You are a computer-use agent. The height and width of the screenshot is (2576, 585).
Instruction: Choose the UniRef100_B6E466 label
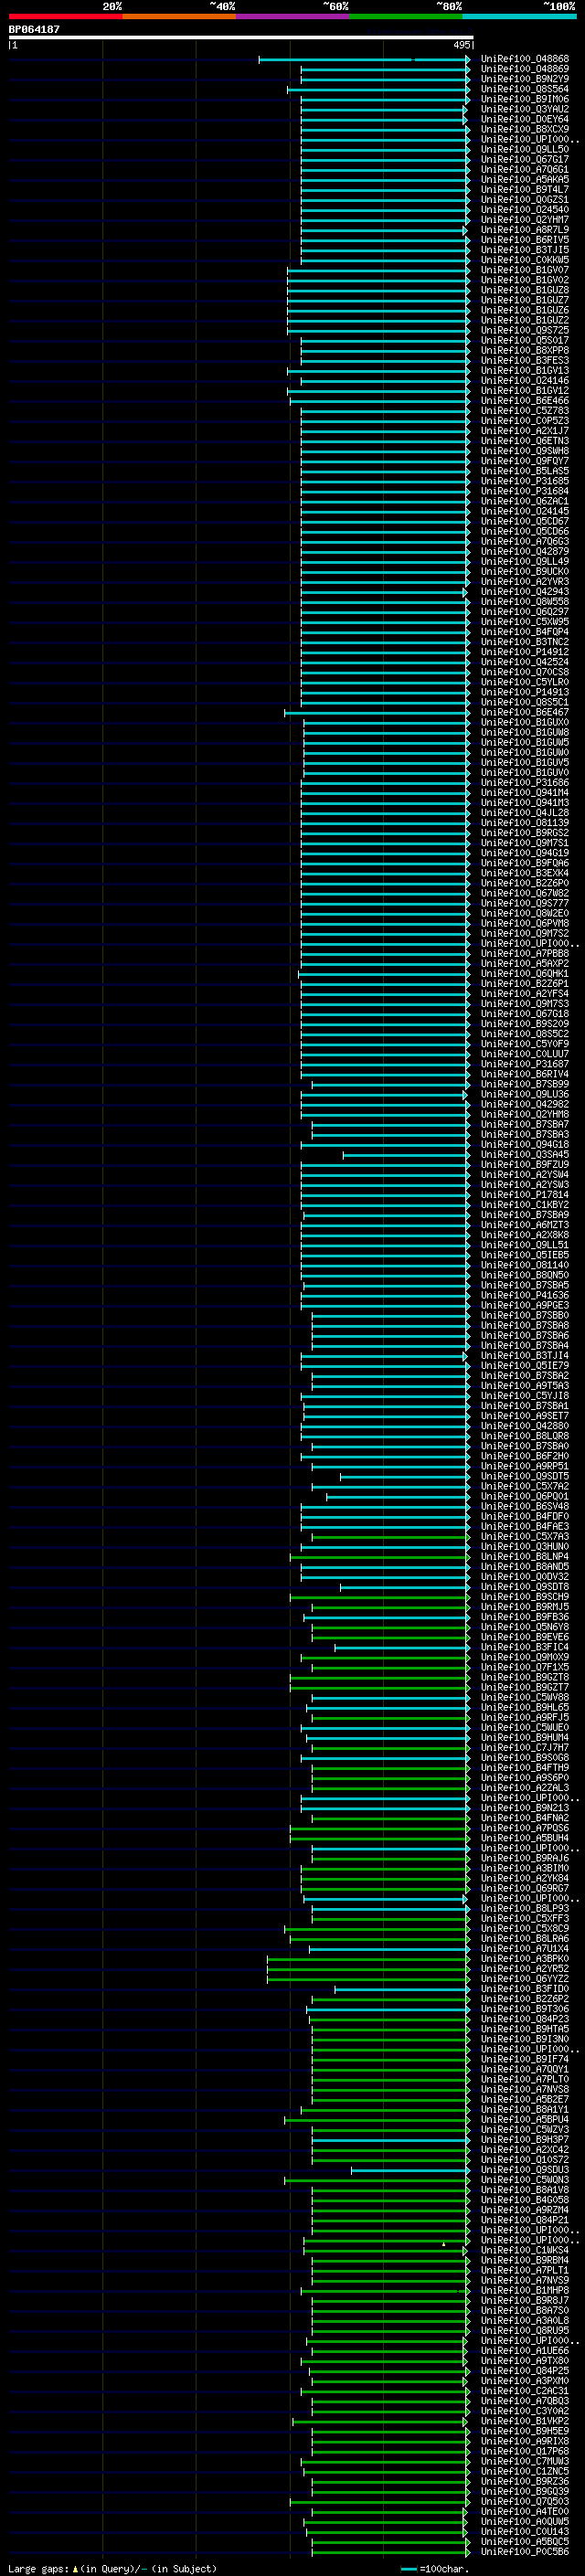(x=525, y=400)
